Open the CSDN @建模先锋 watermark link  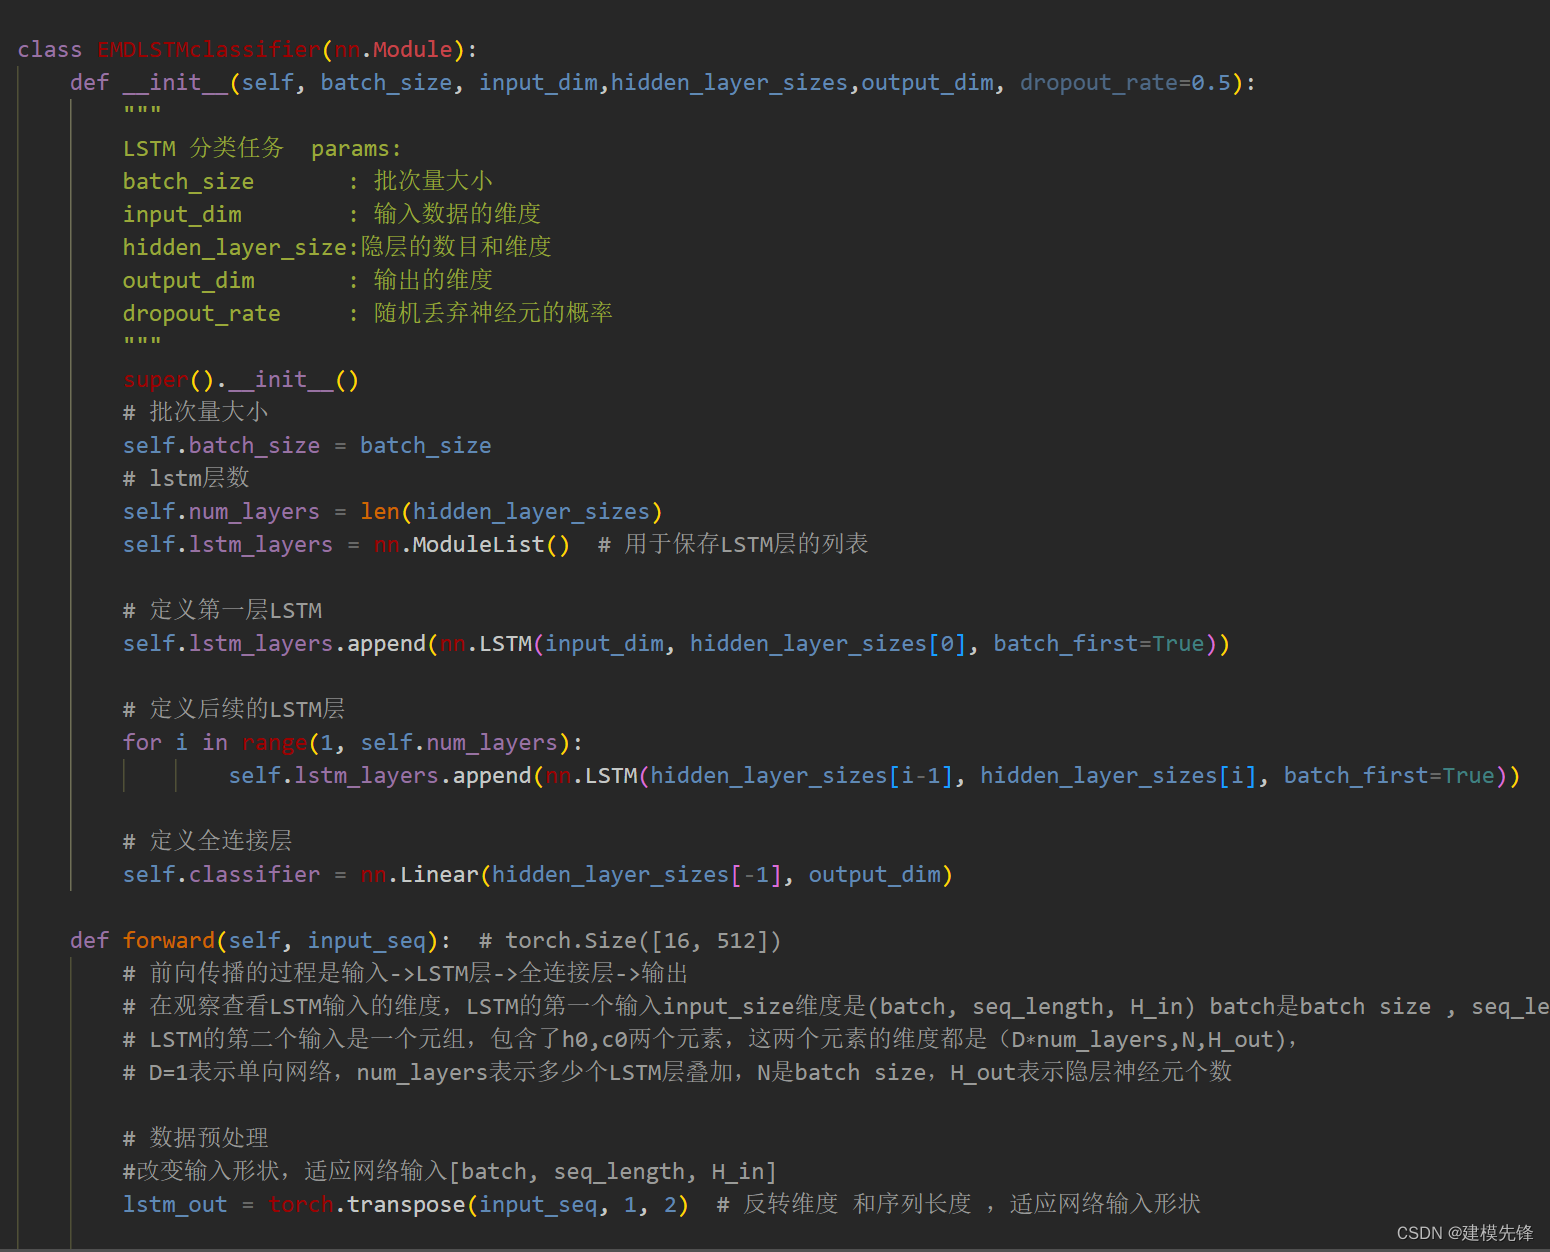[1464, 1231]
